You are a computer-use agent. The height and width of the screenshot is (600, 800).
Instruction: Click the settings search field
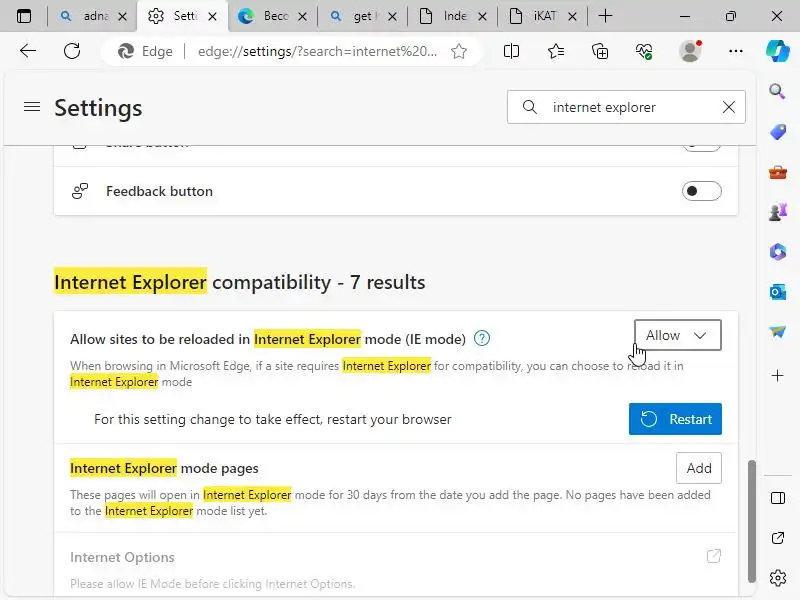tap(630, 107)
